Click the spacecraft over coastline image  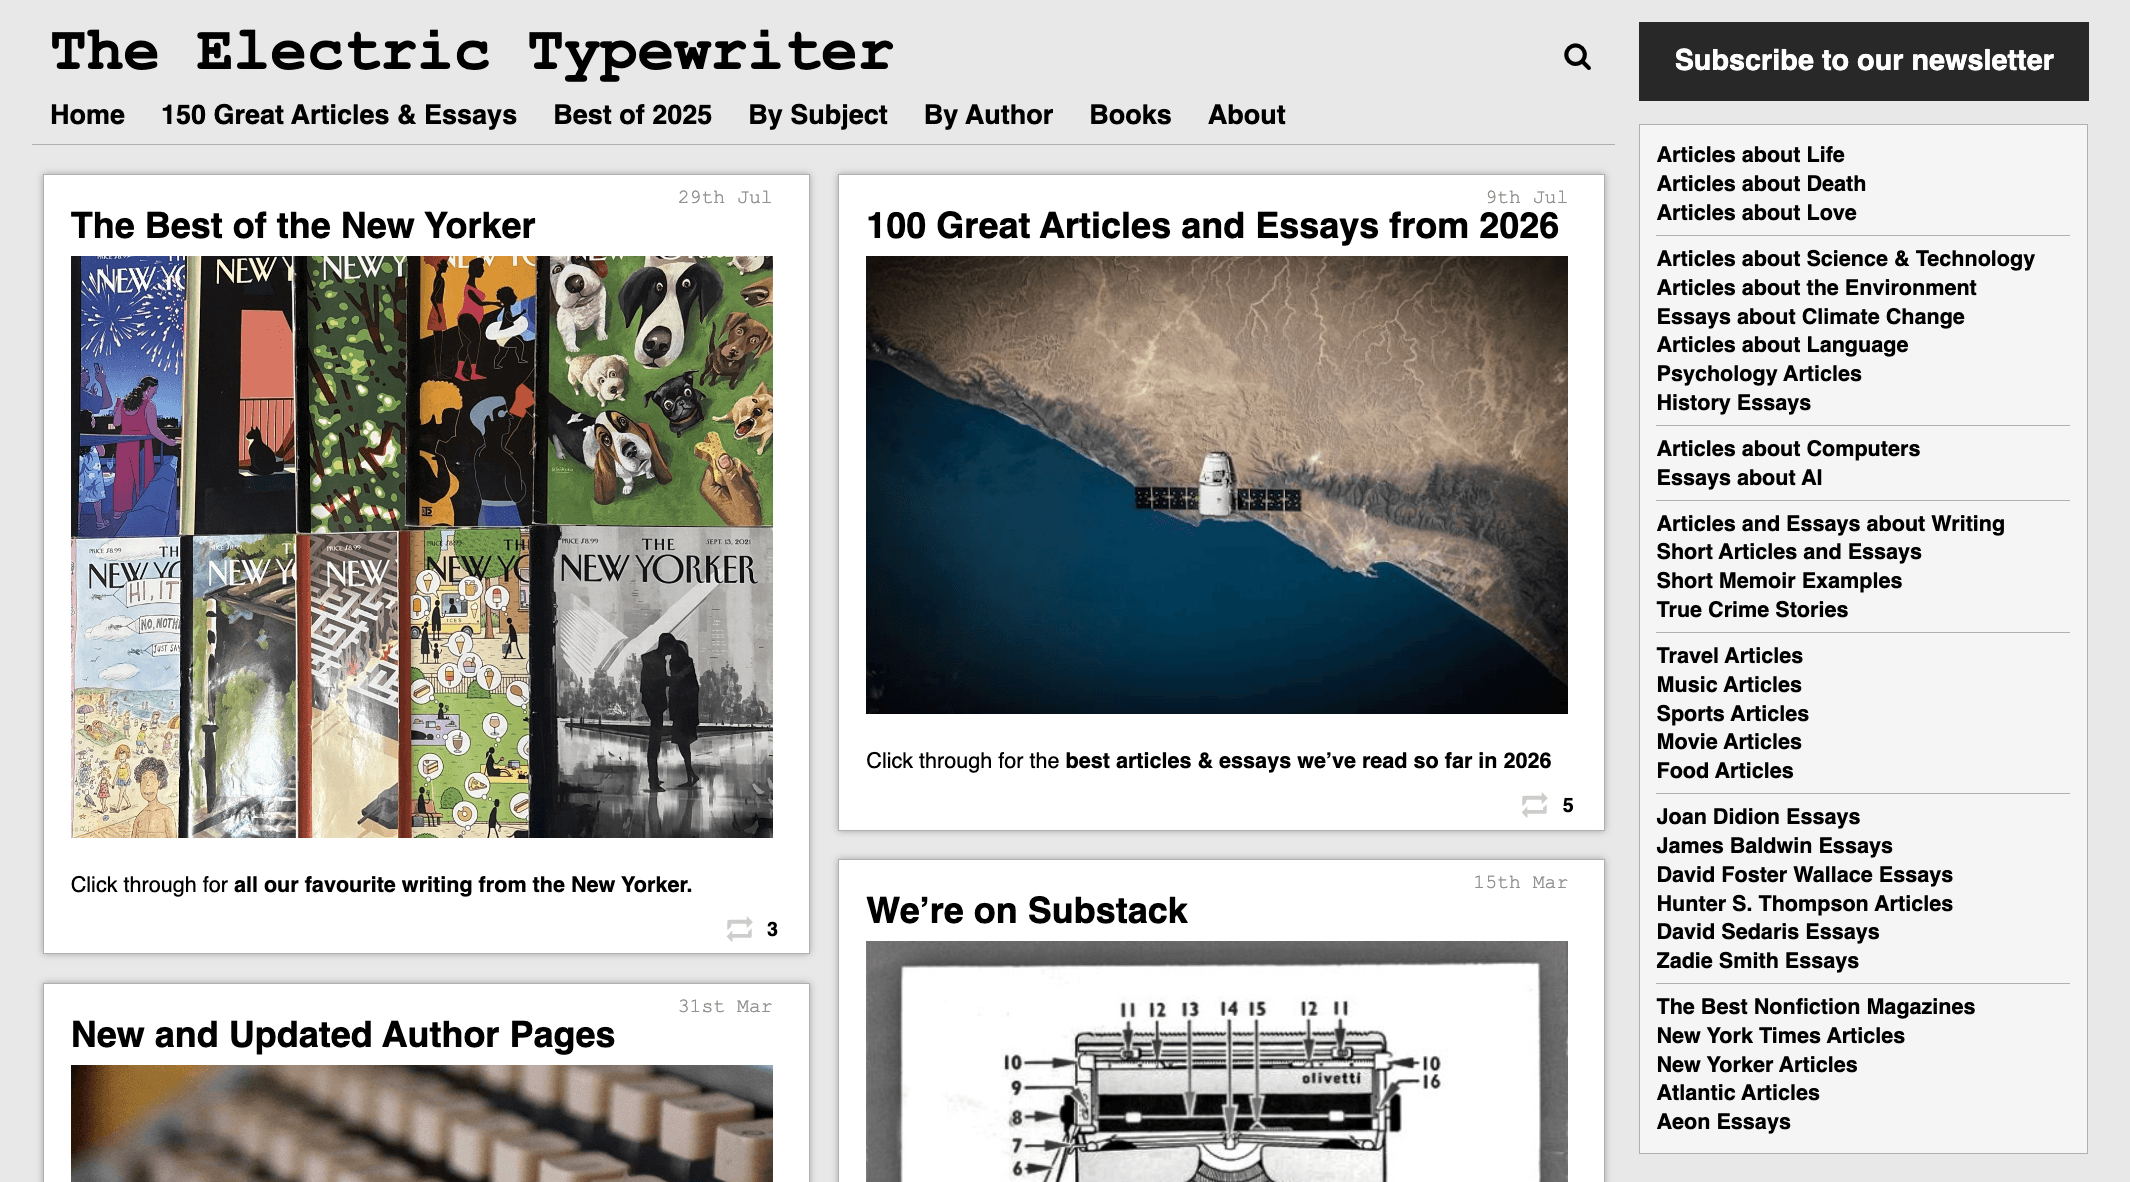pos(1217,485)
